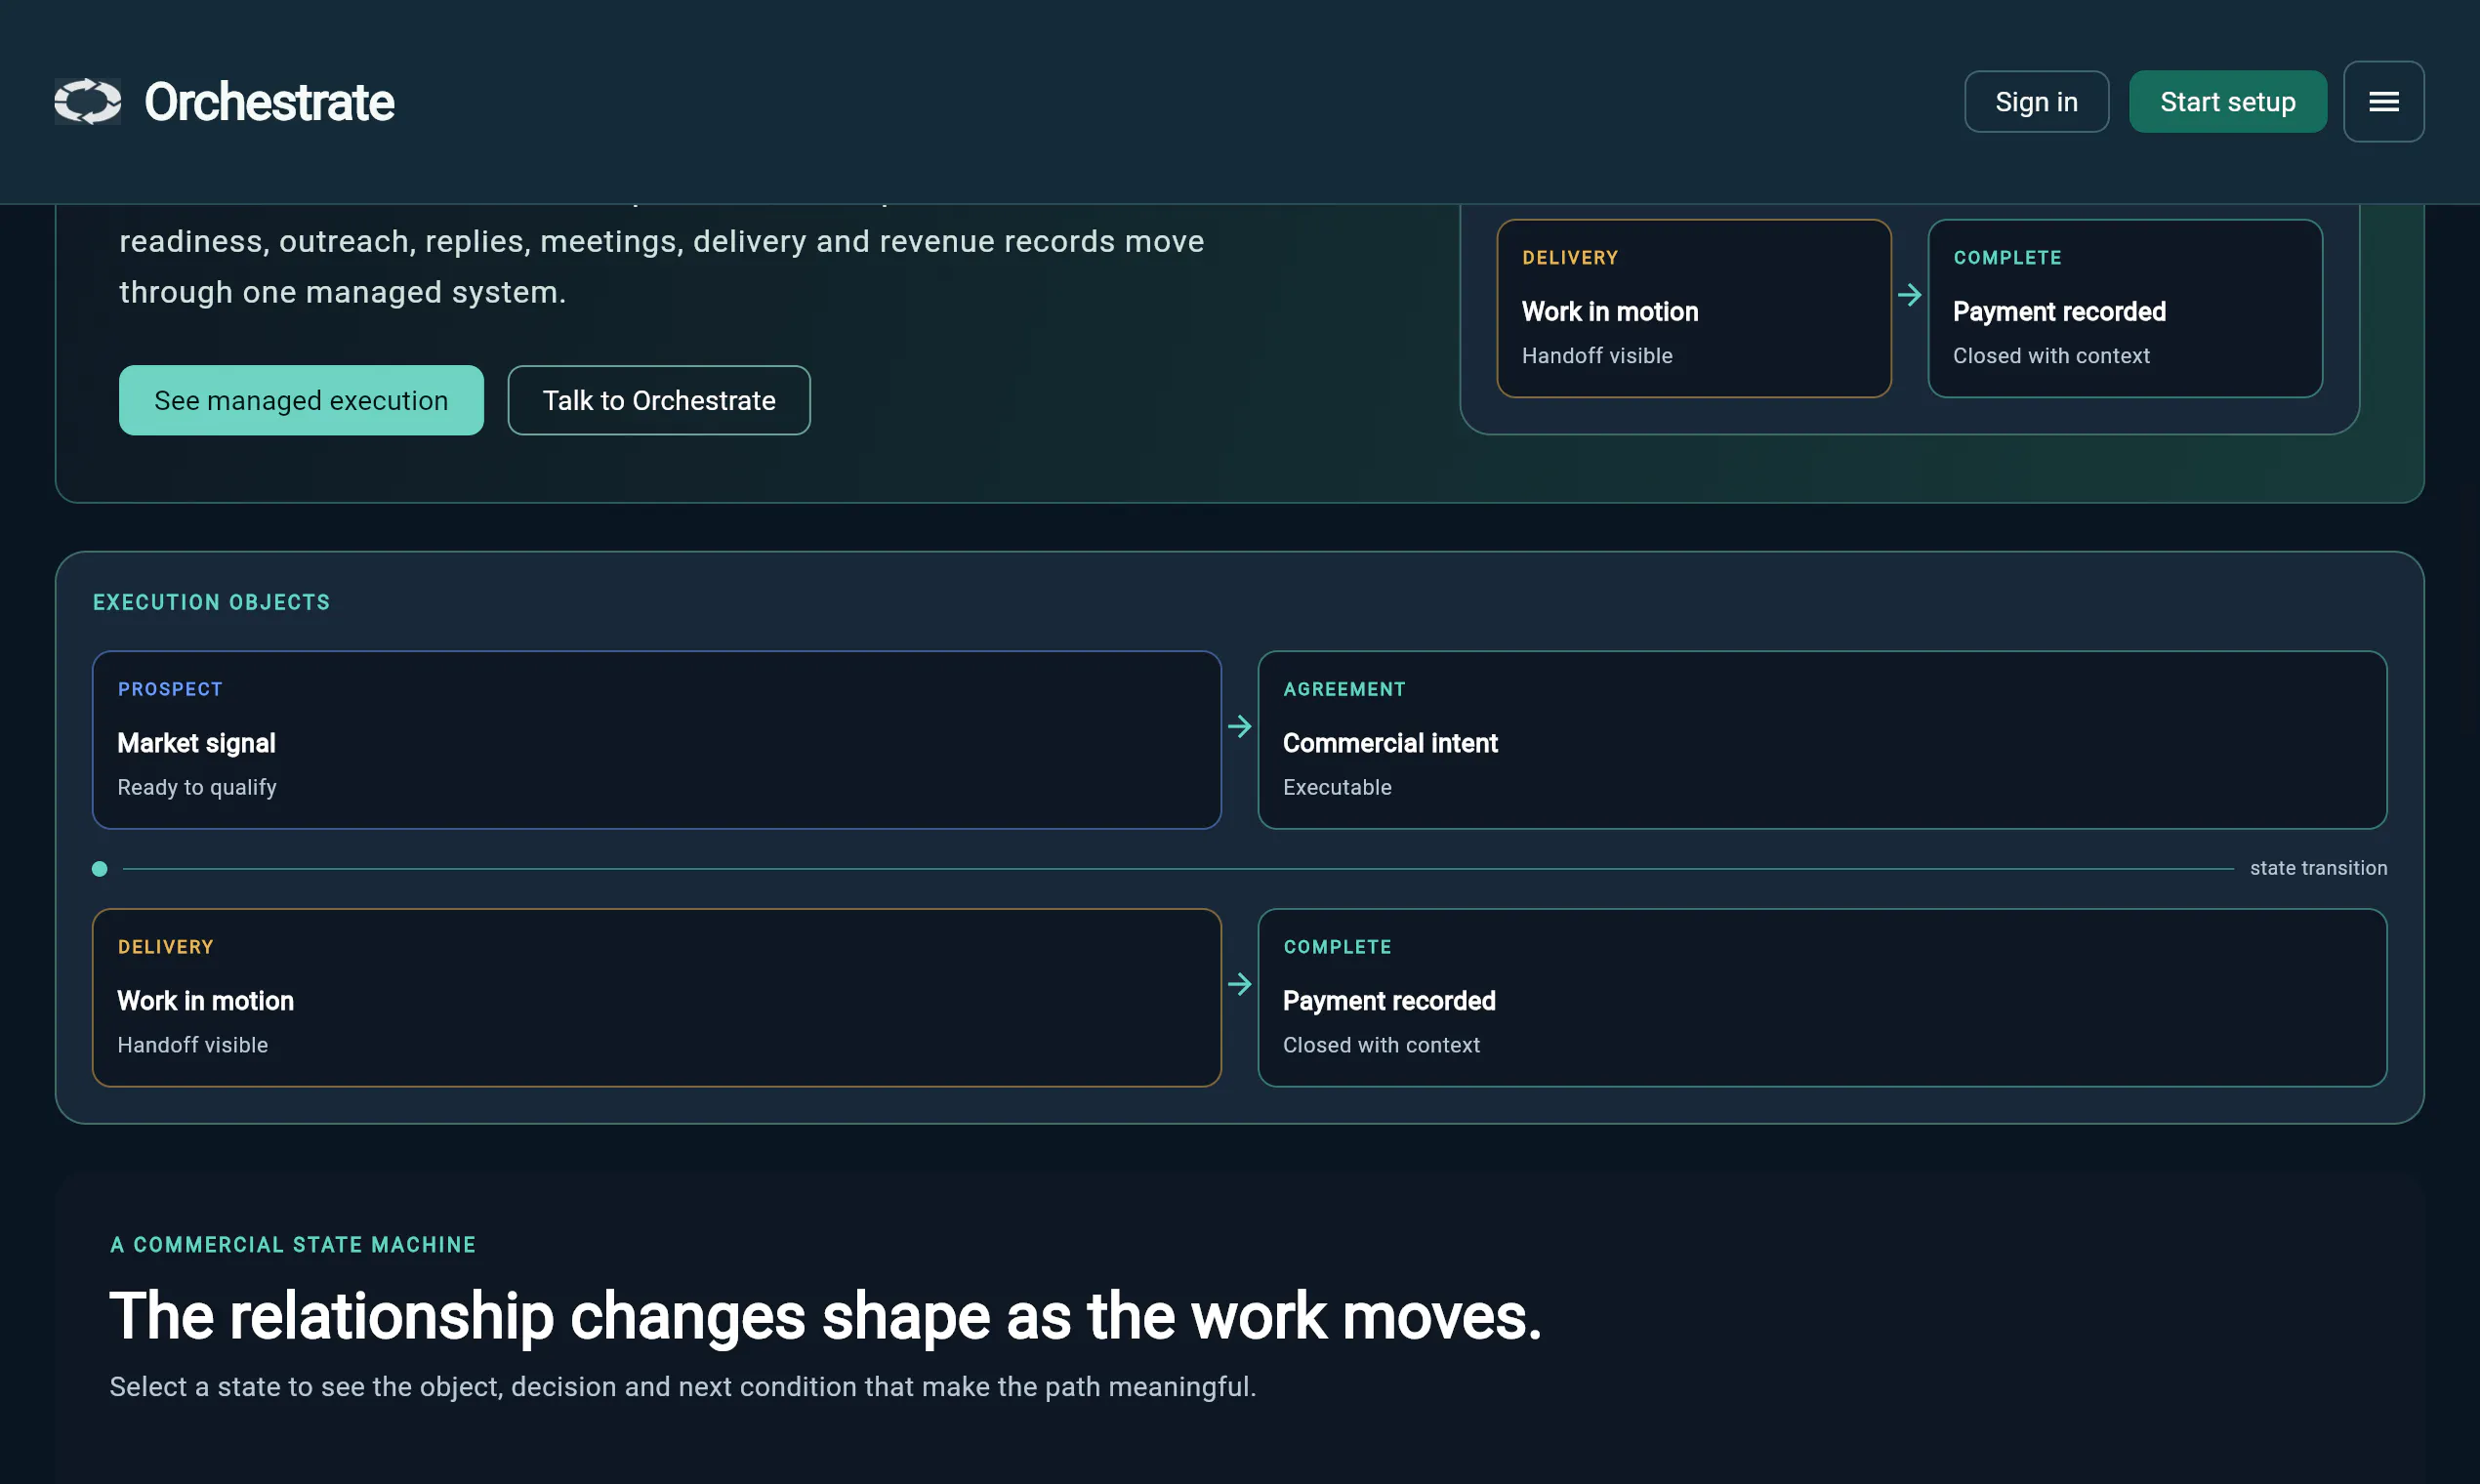This screenshot has height=1484, width=2480.
Task: Select the Agreement Commercial intent card
Action: point(1821,740)
